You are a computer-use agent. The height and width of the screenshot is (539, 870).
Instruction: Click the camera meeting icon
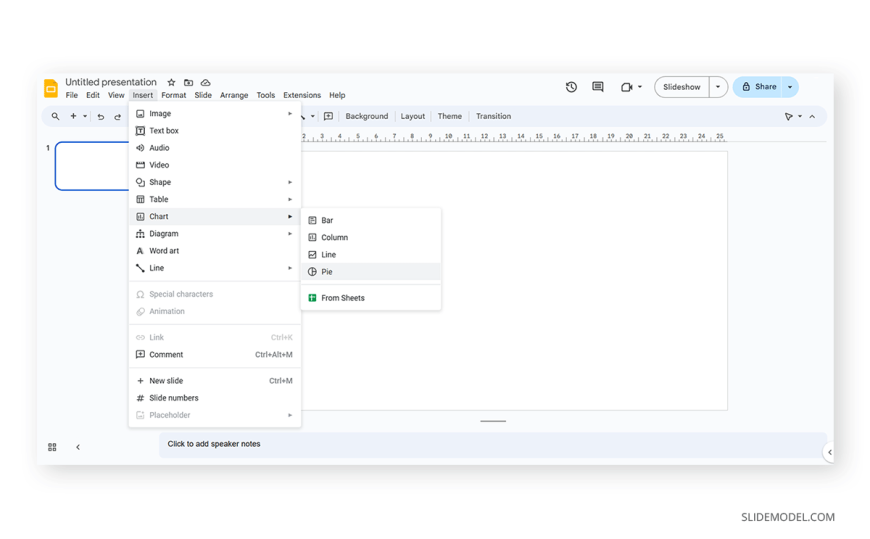pos(626,87)
